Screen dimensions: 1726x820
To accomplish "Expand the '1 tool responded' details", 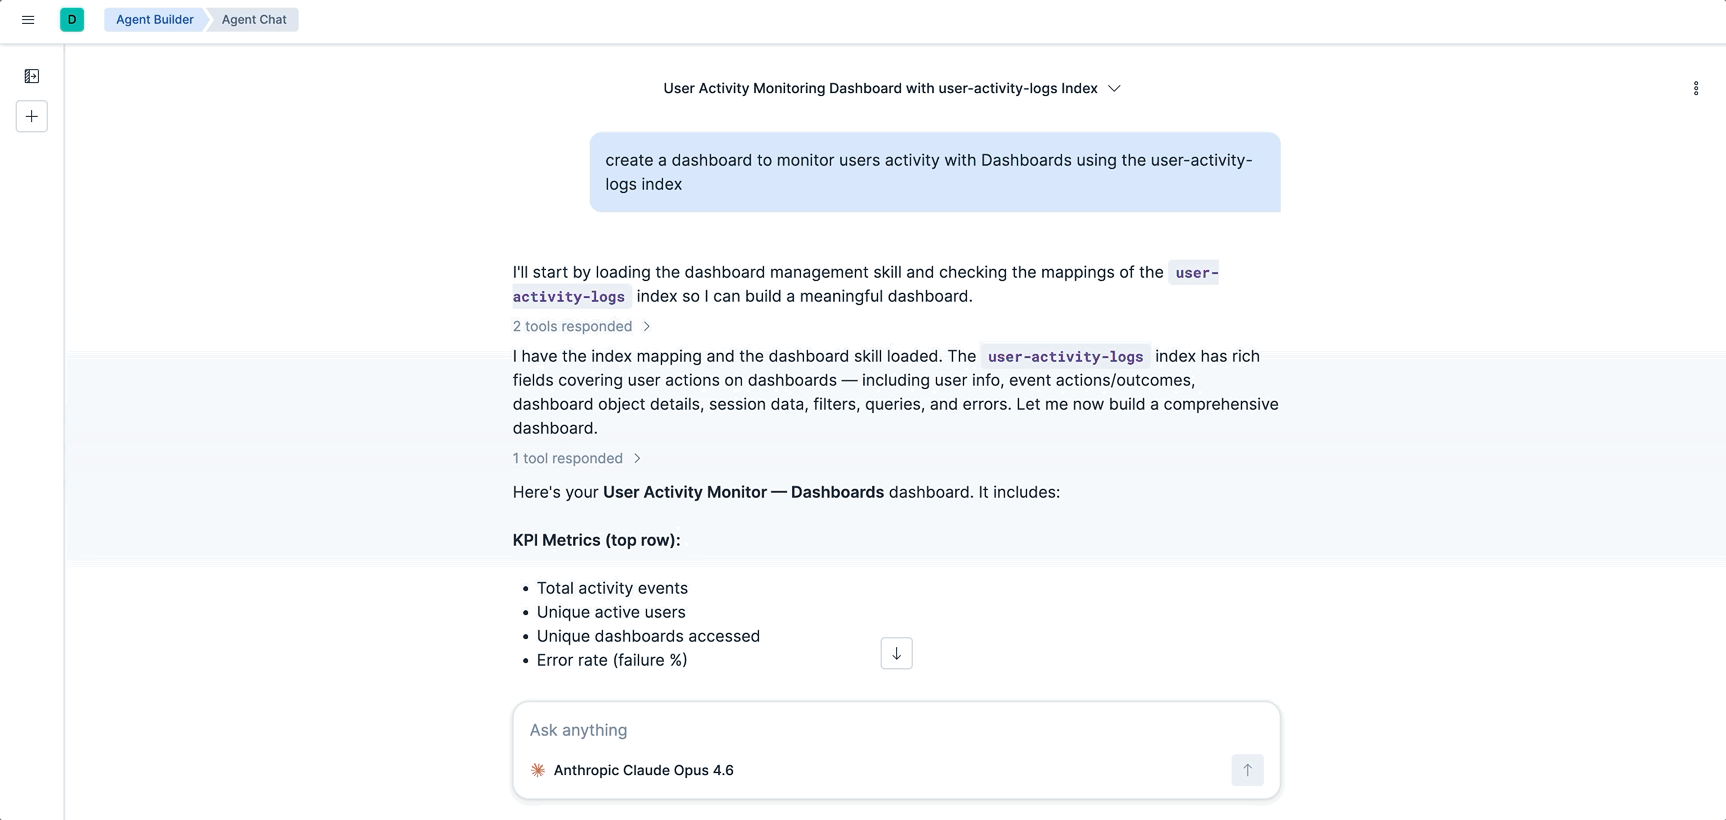I will pyautogui.click(x=577, y=458).
